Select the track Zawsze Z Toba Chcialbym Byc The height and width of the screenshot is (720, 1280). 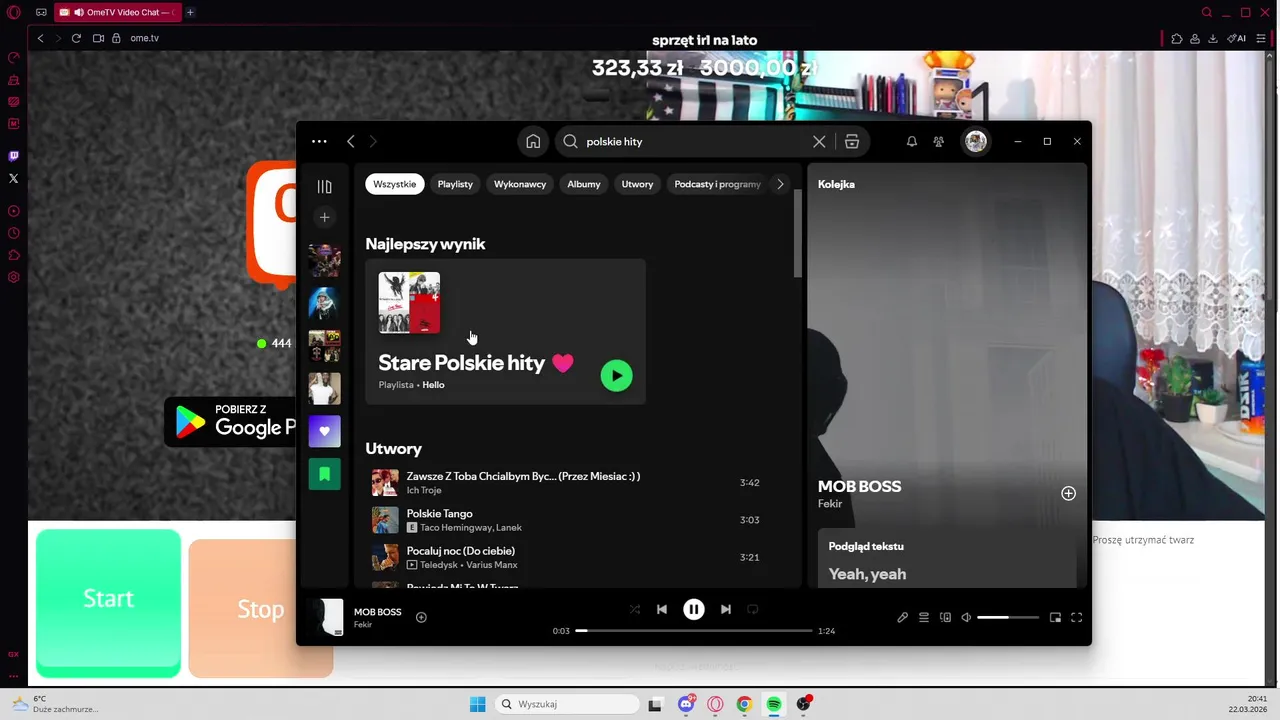(523, 476)
